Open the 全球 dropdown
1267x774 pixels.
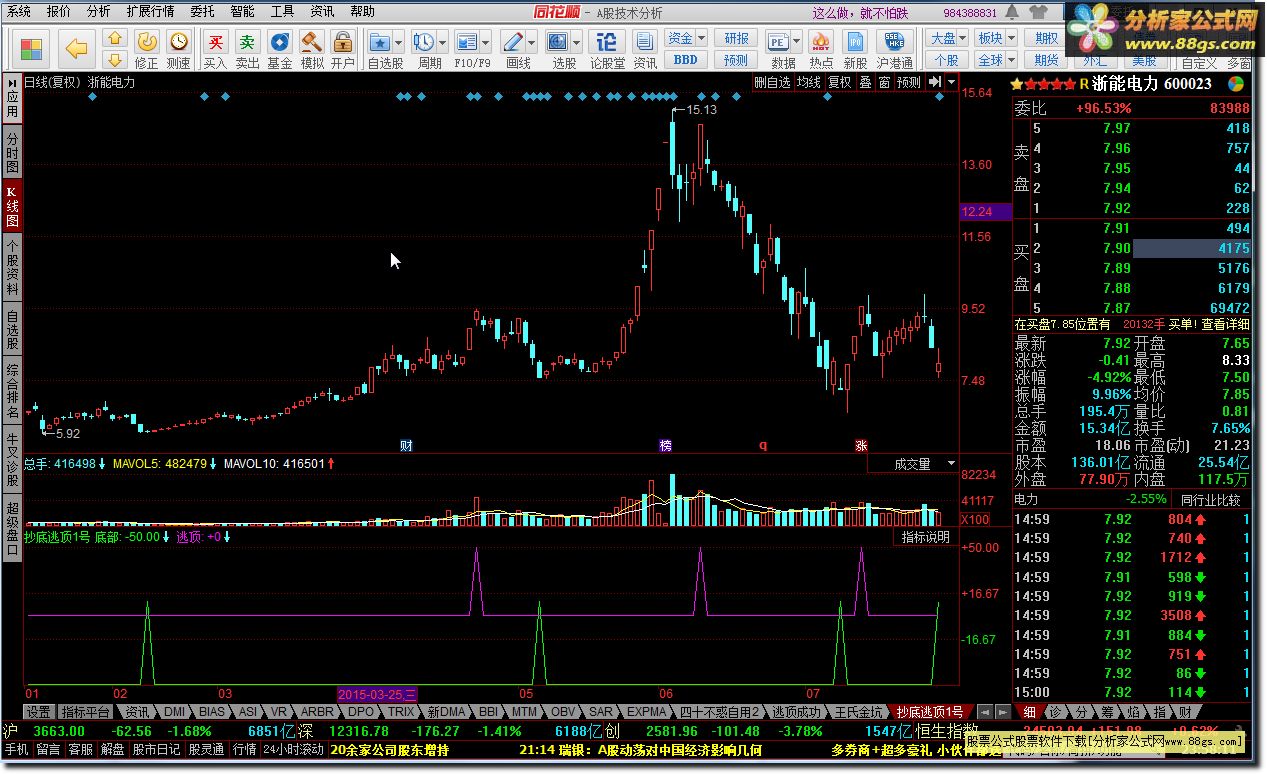click(x=996, y=60)
